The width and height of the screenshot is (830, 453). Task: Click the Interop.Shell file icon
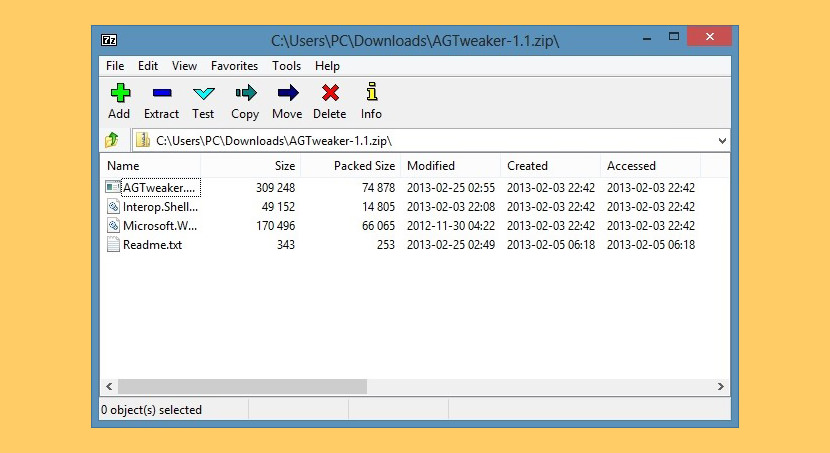point(113,206)
